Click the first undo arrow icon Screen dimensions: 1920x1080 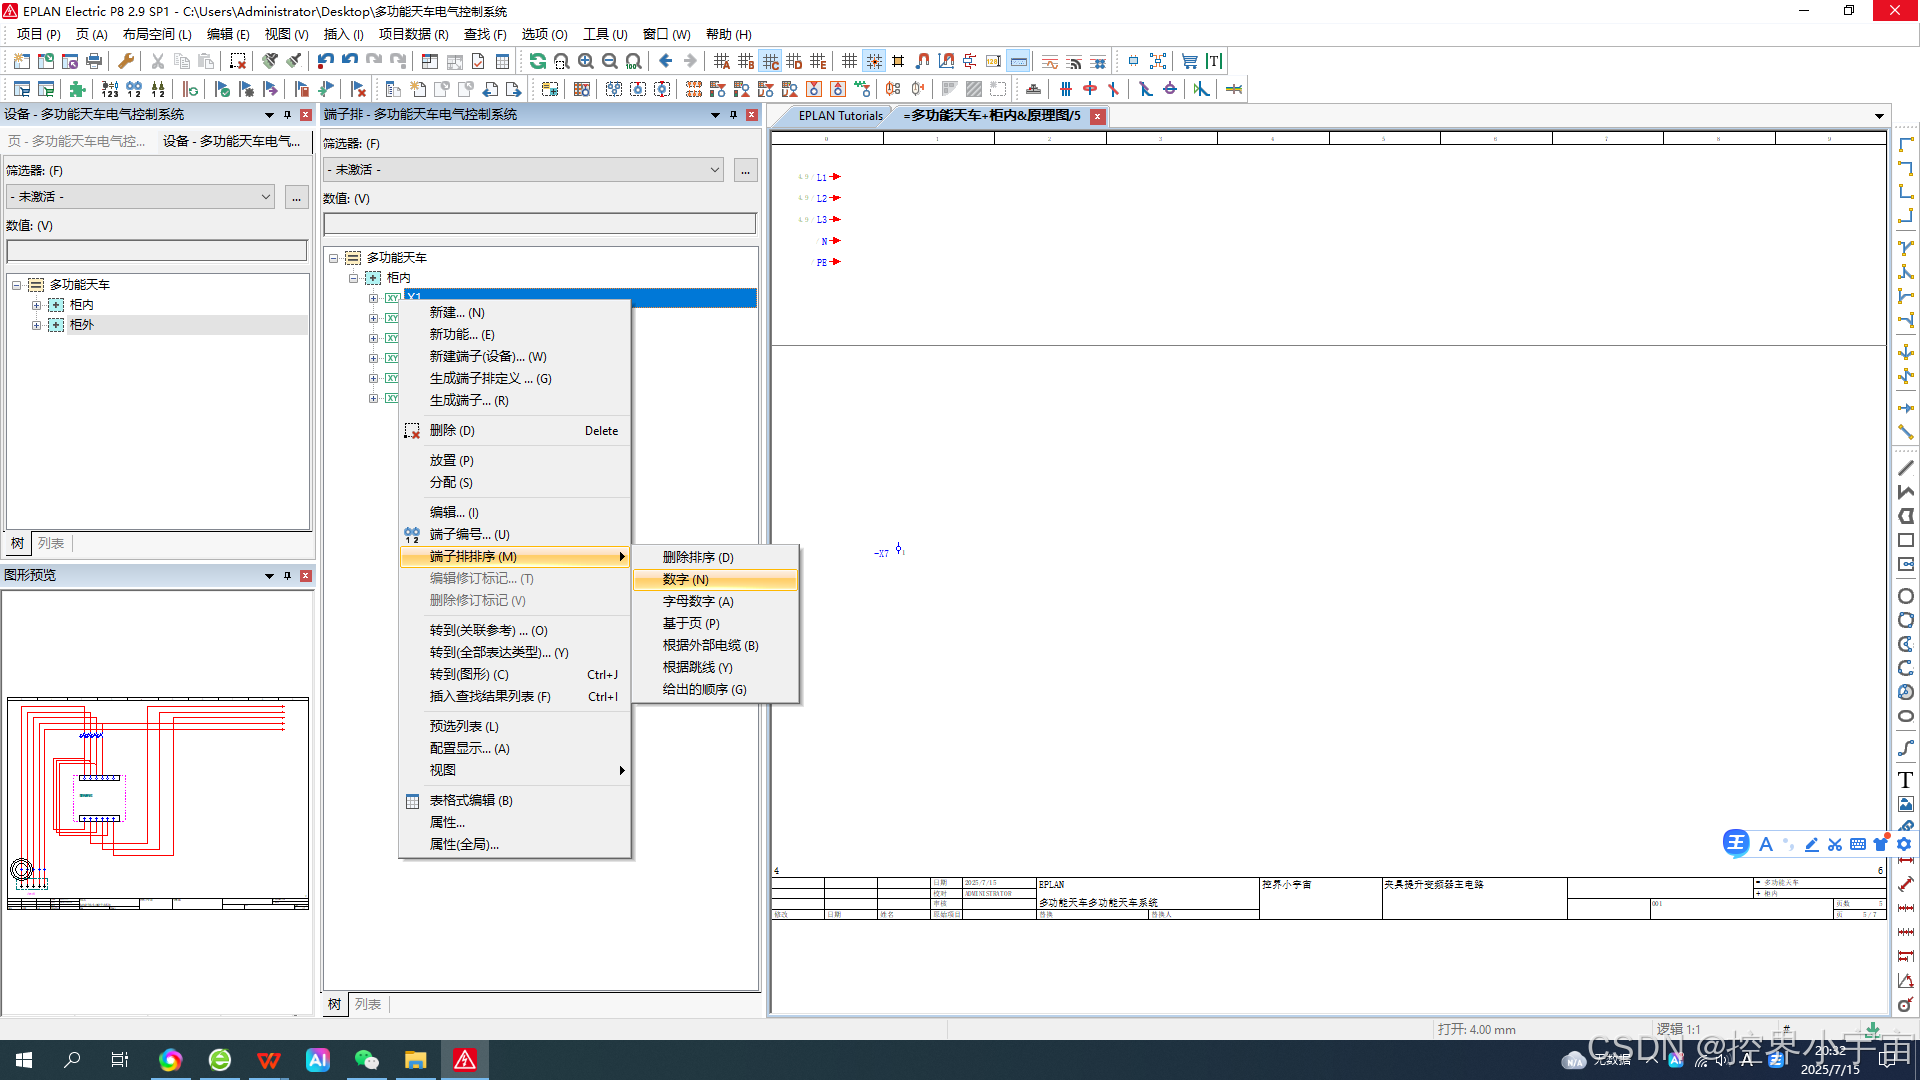[x=326, y=61]
